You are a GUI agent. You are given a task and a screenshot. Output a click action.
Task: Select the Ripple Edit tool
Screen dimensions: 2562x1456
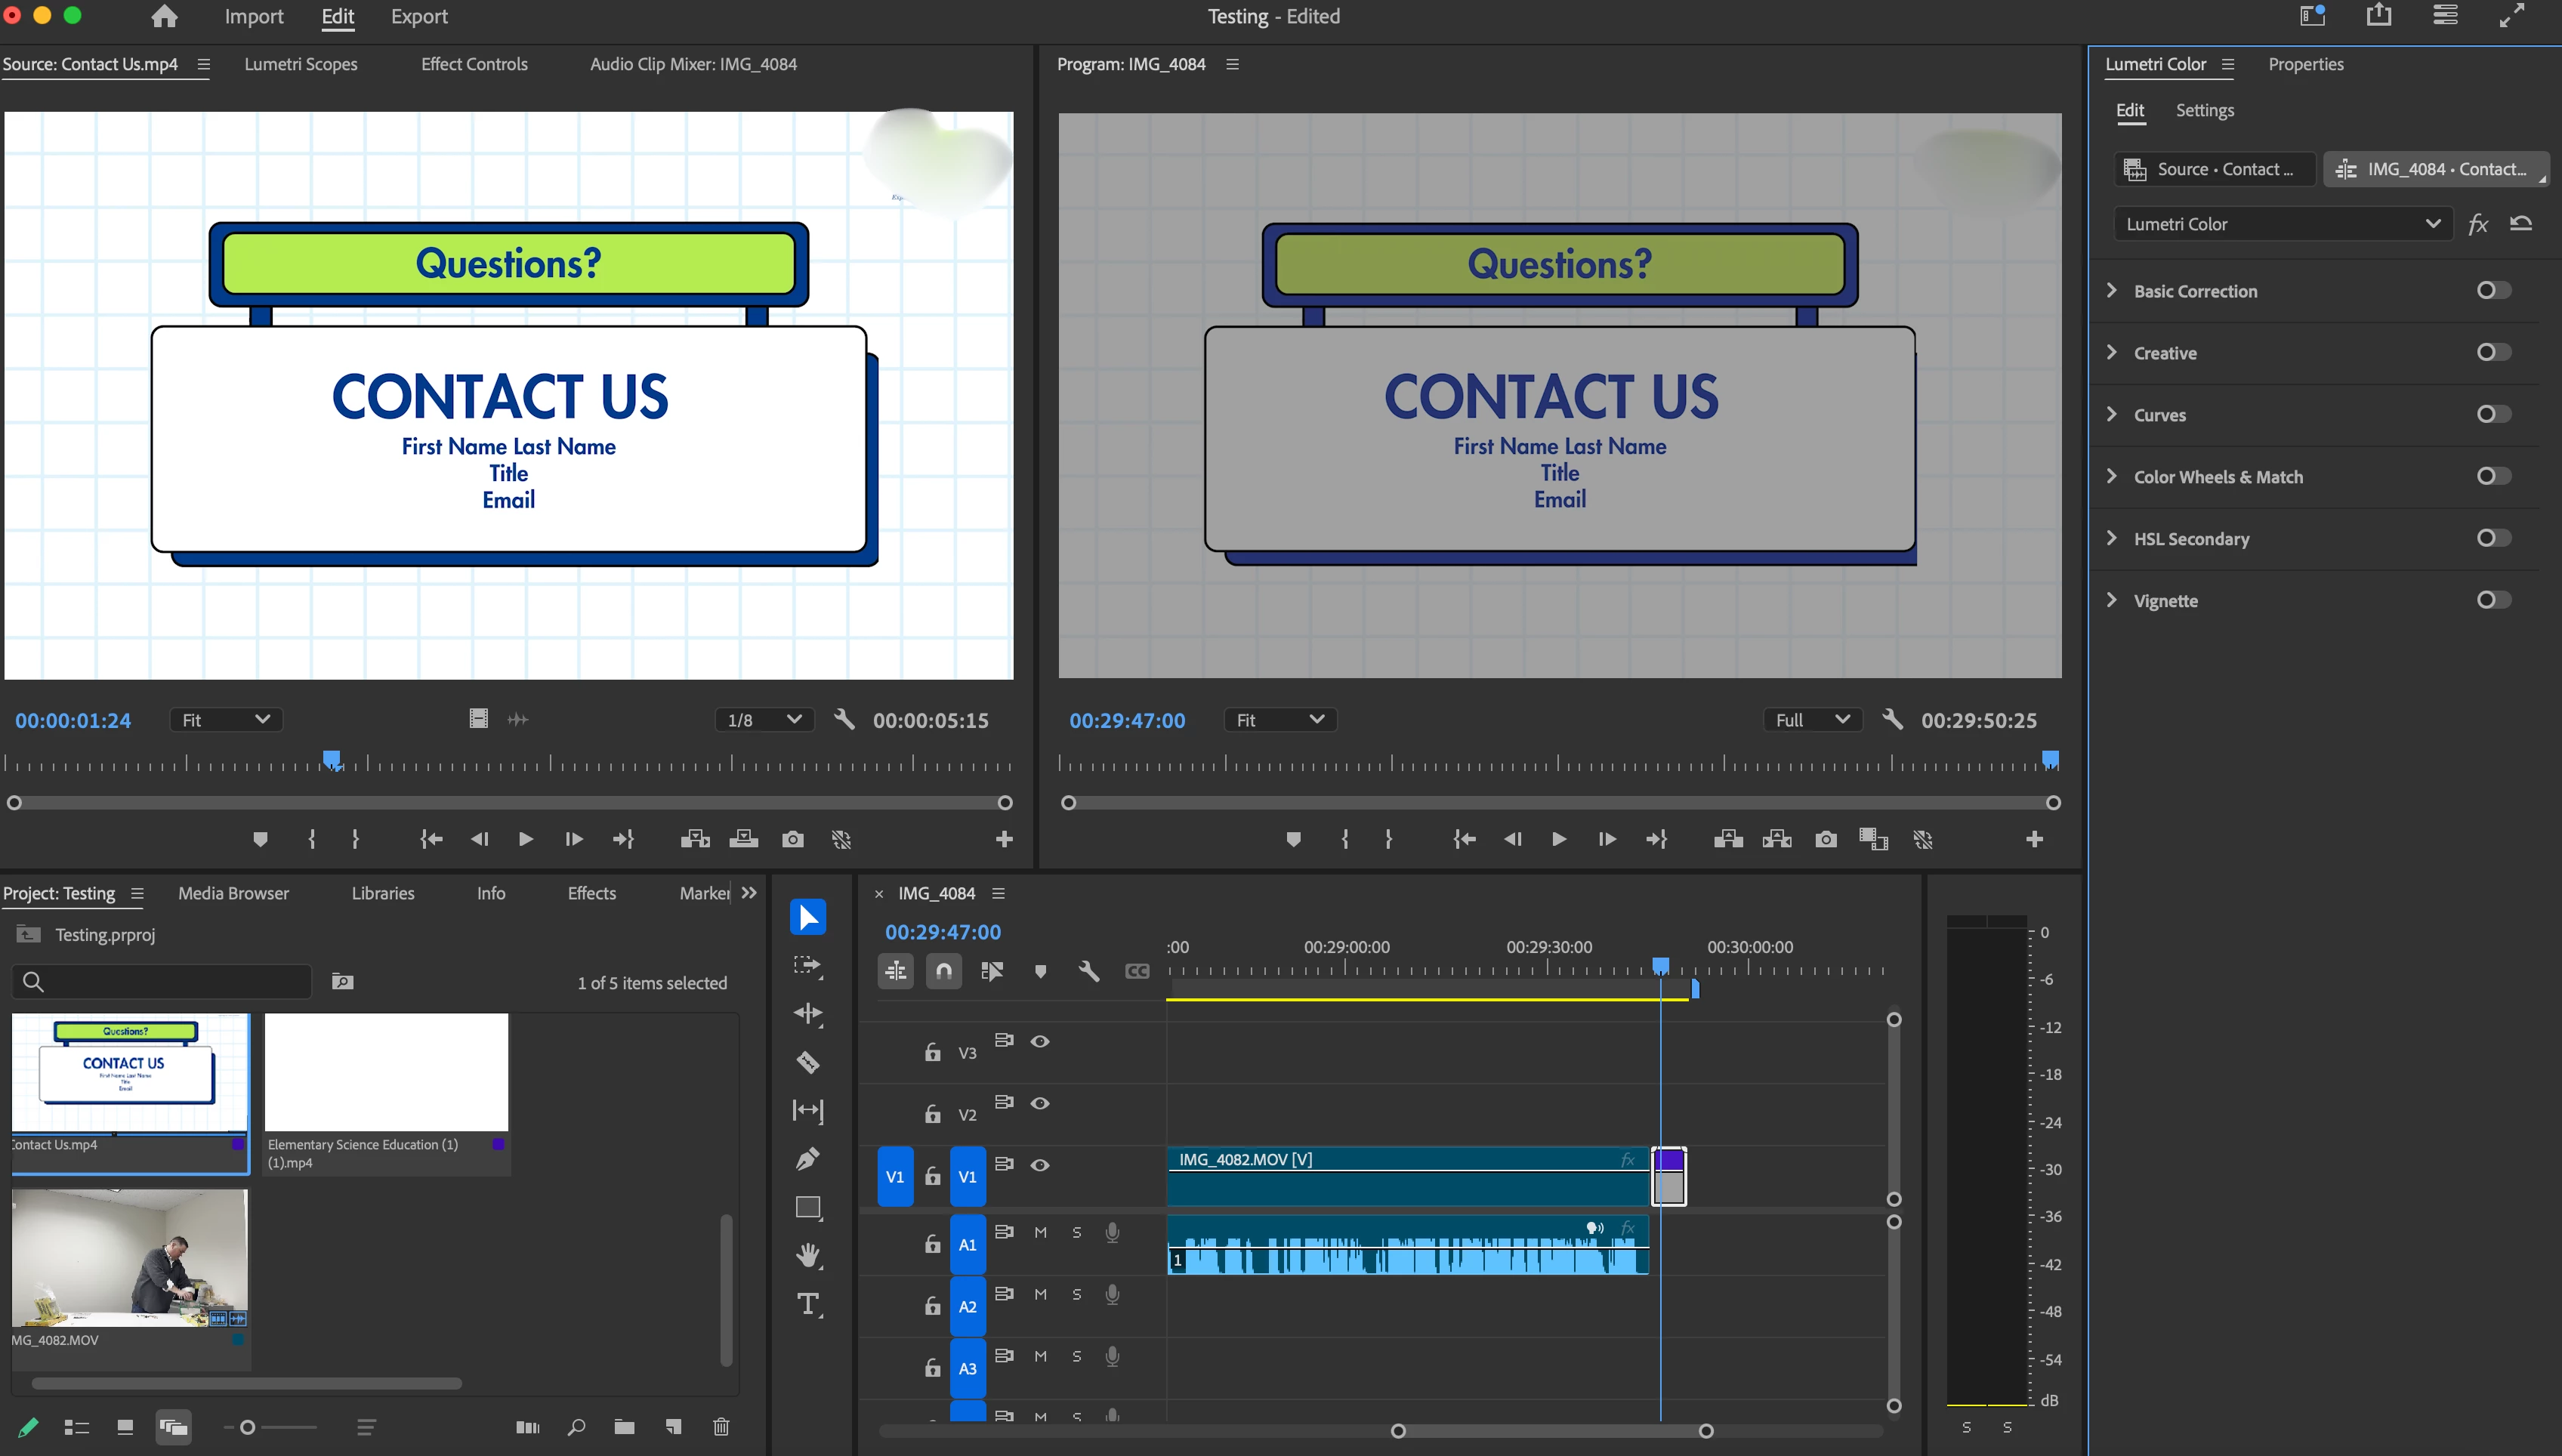click(x=808, y=1014)
